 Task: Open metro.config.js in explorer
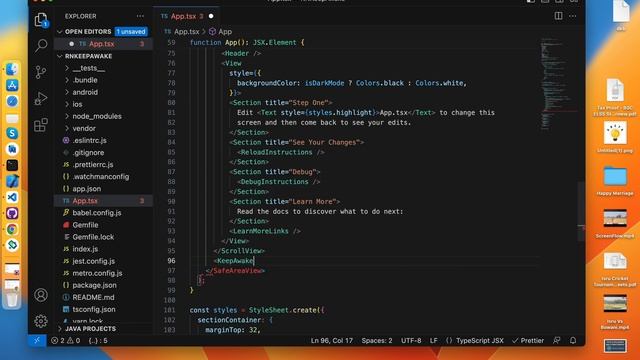[97, 273]
